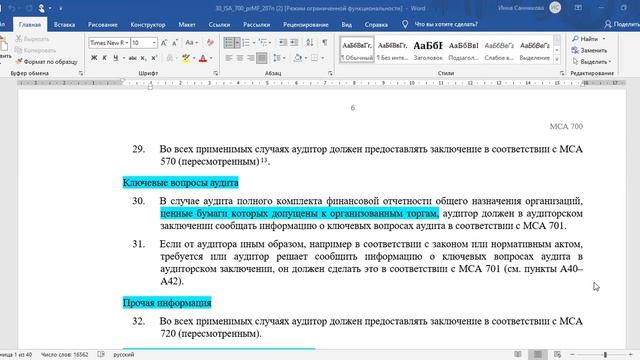Open Абзац dialog launcher
Viewport: 640px width, 360px height.
(330, 73)
